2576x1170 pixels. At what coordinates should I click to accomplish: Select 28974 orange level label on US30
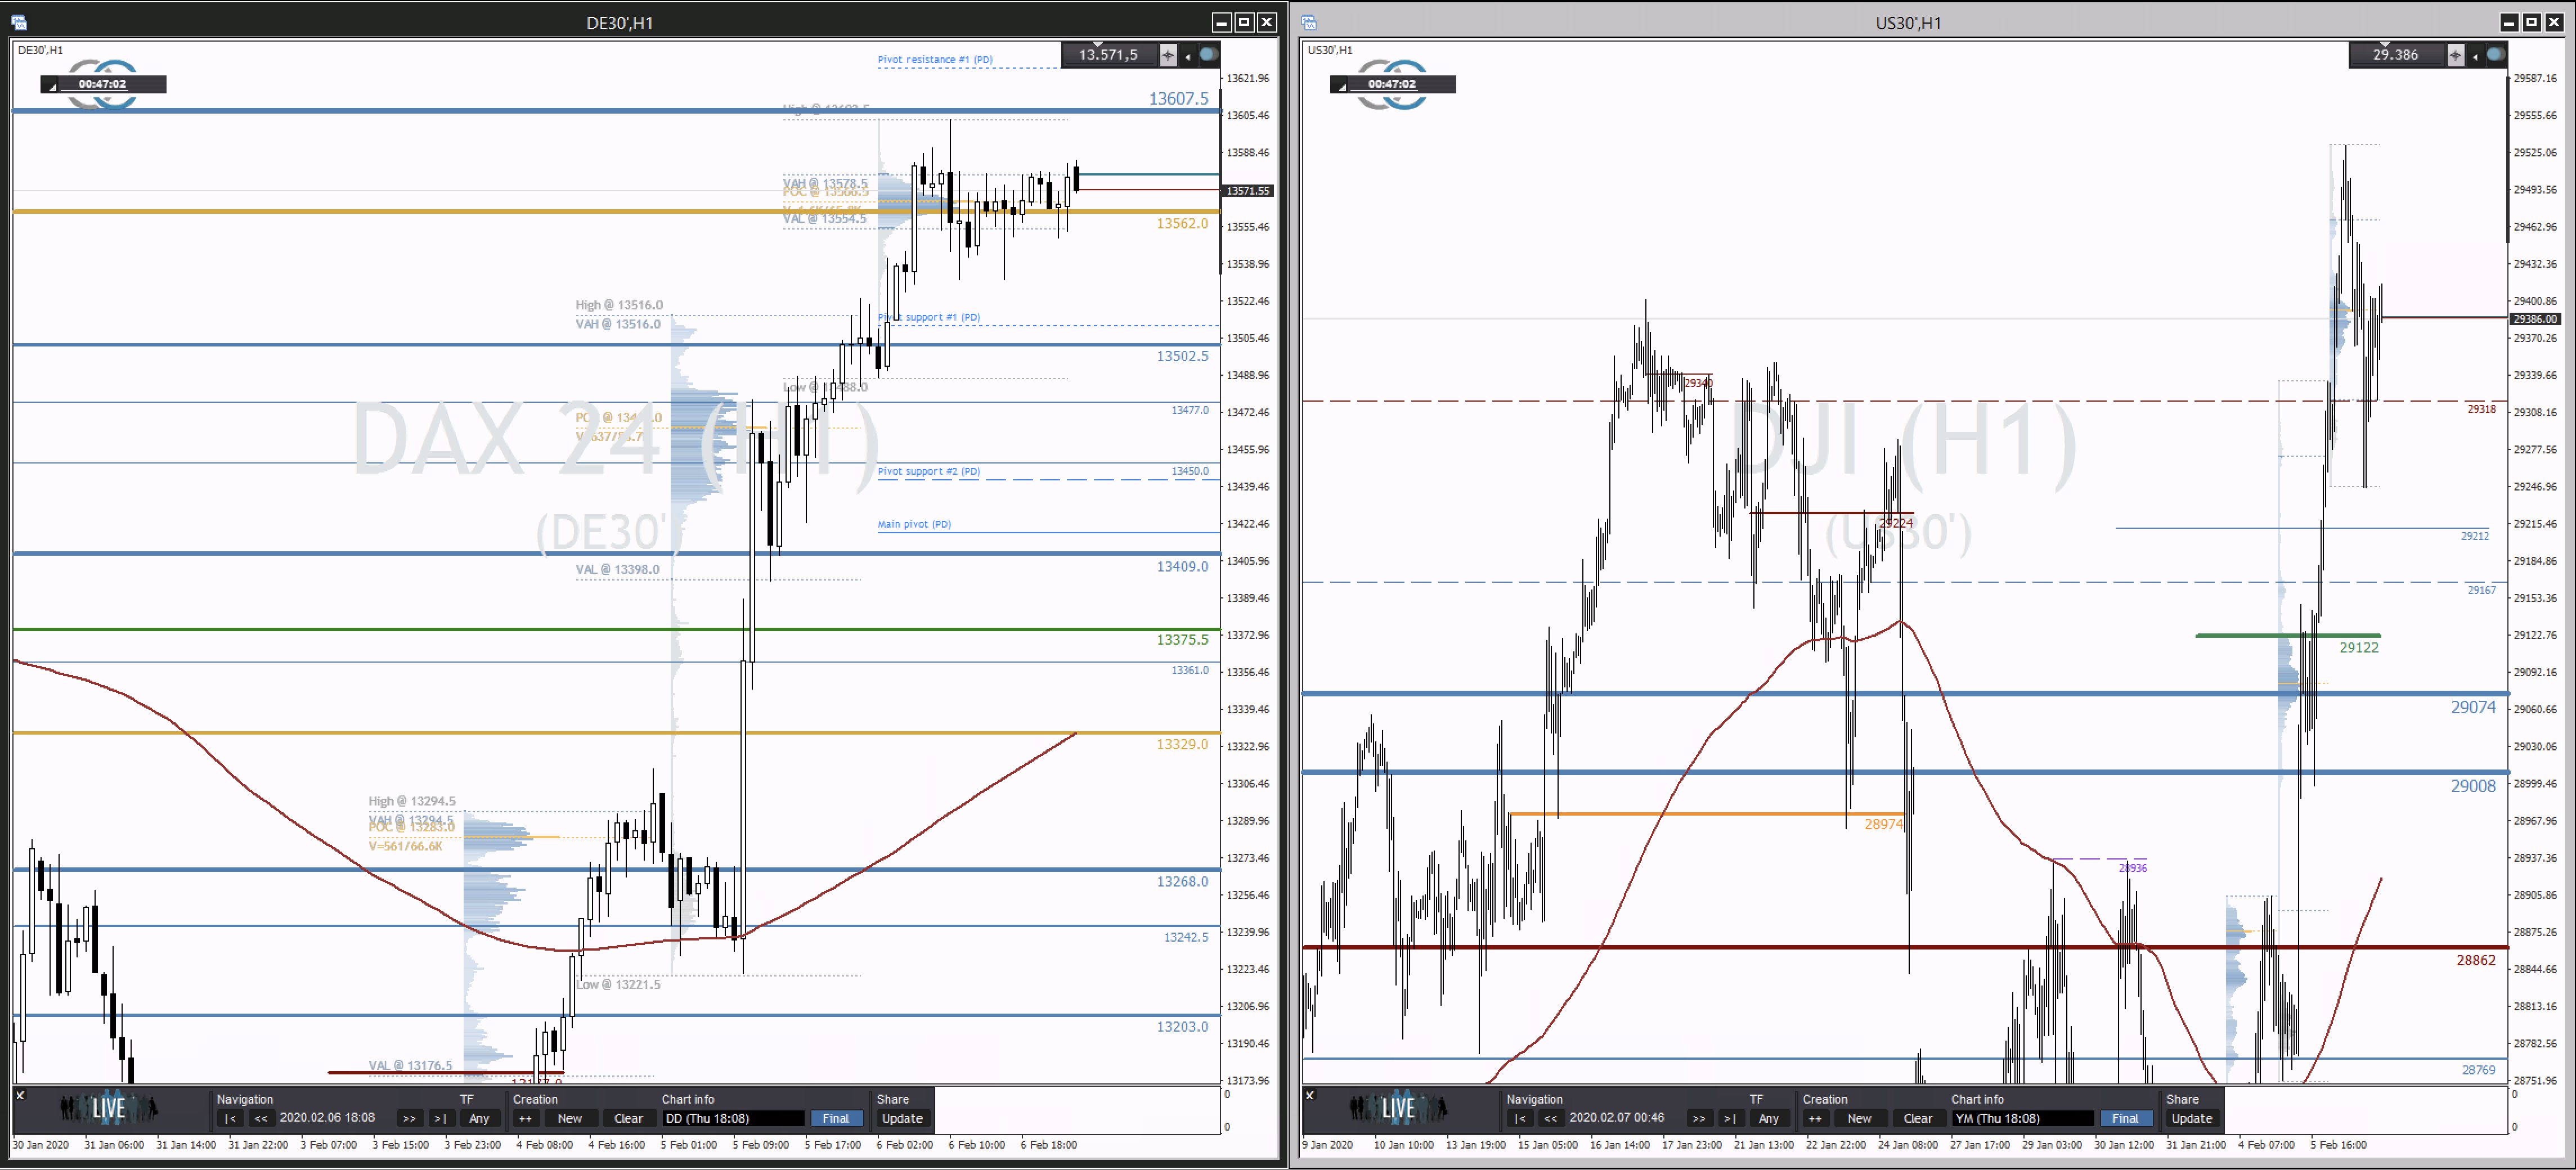(x=1884, y=824)
